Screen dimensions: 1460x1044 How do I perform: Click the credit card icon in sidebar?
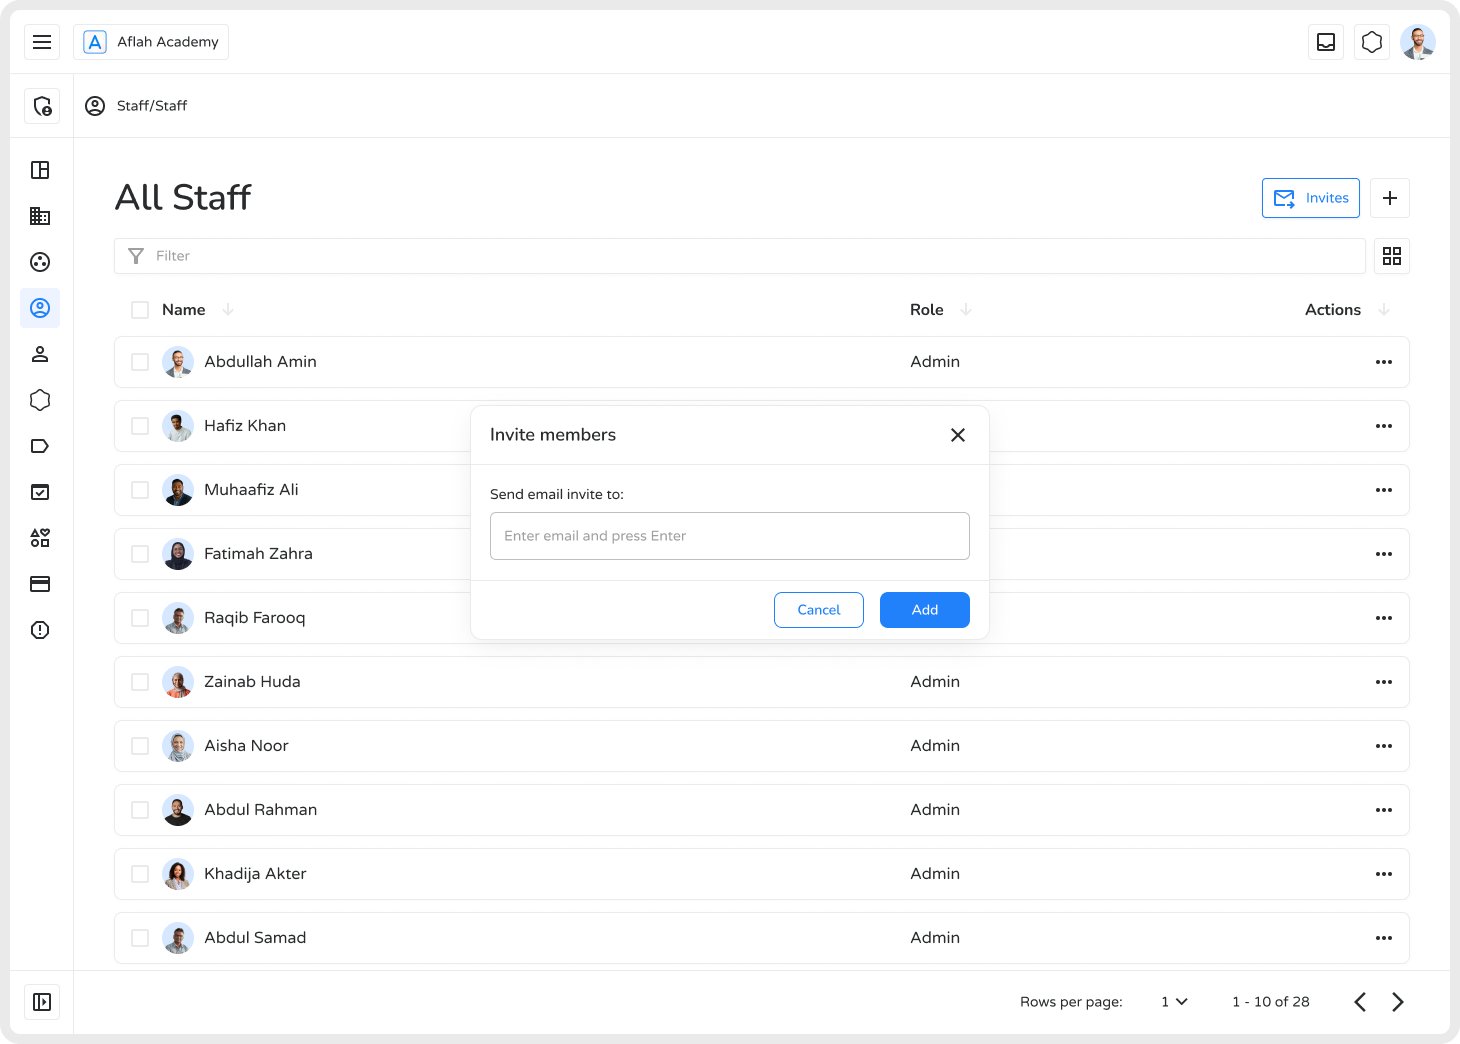click(x=40, y=584)
